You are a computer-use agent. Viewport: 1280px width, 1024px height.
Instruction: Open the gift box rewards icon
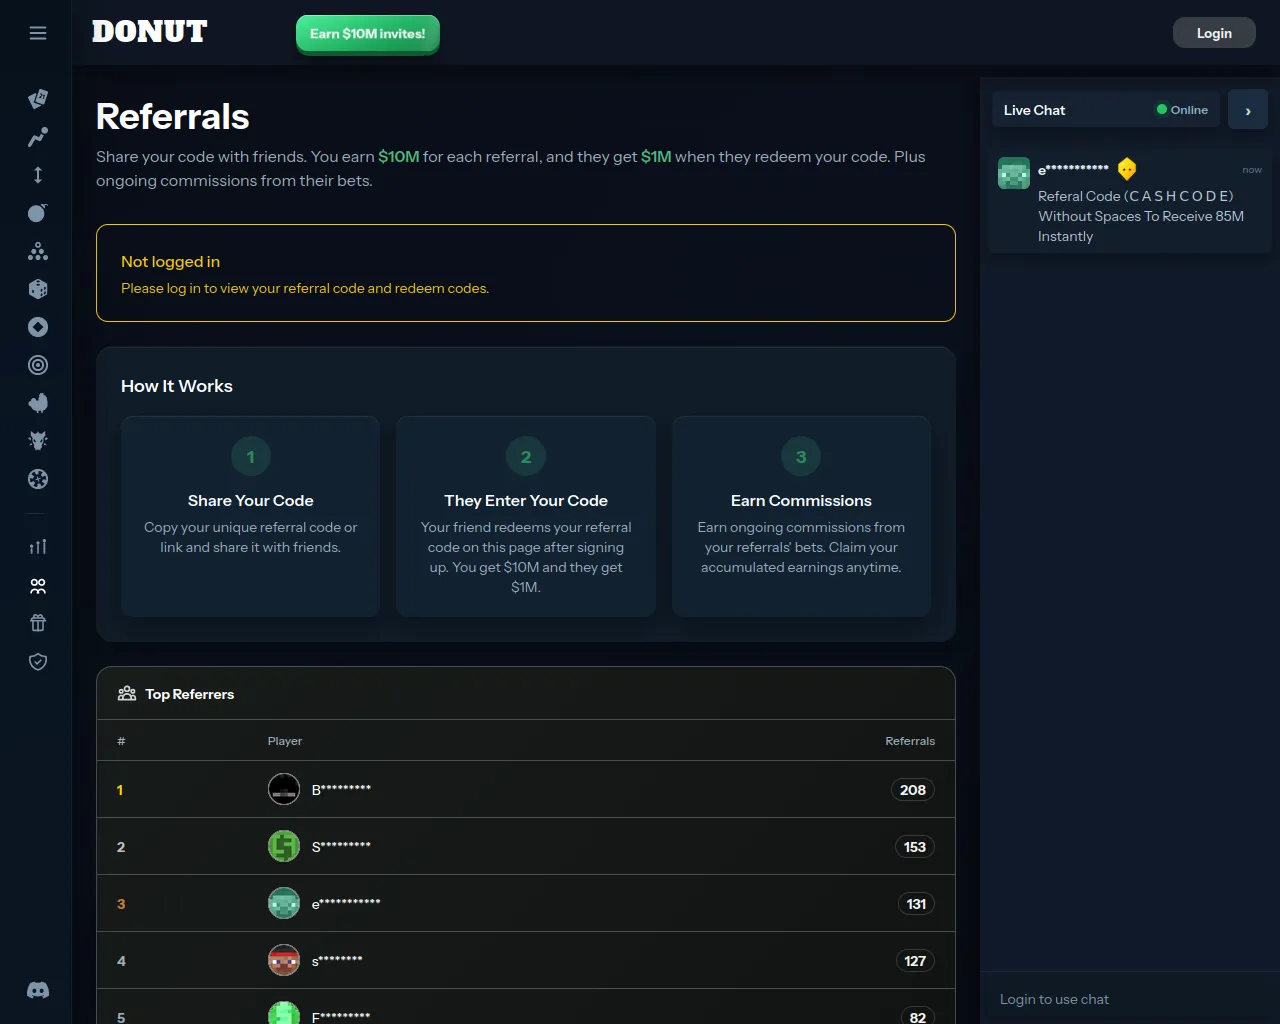(x=38, y=623)
